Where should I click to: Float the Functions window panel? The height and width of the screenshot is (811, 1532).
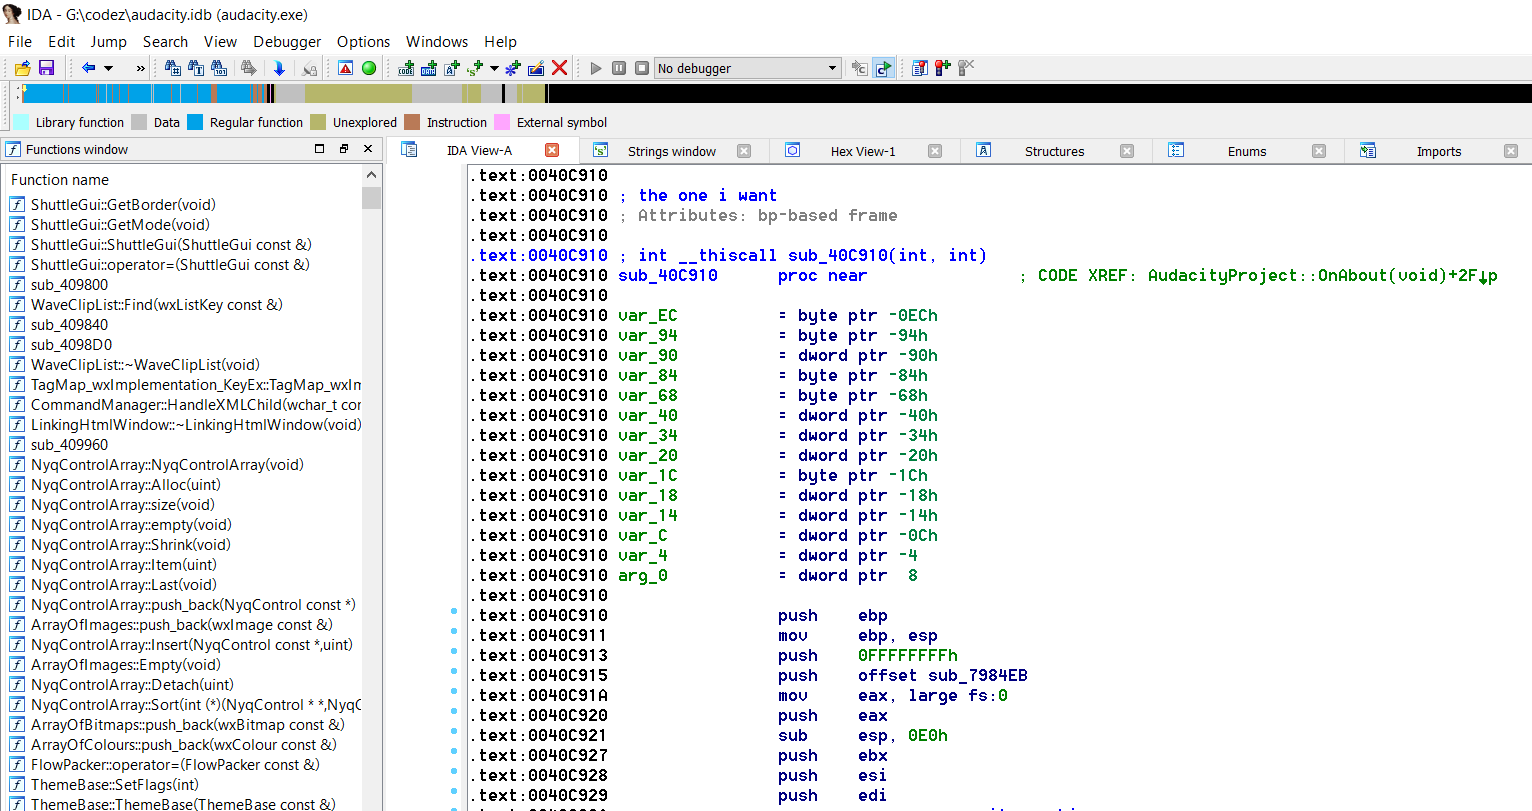(x=344, y=149)
